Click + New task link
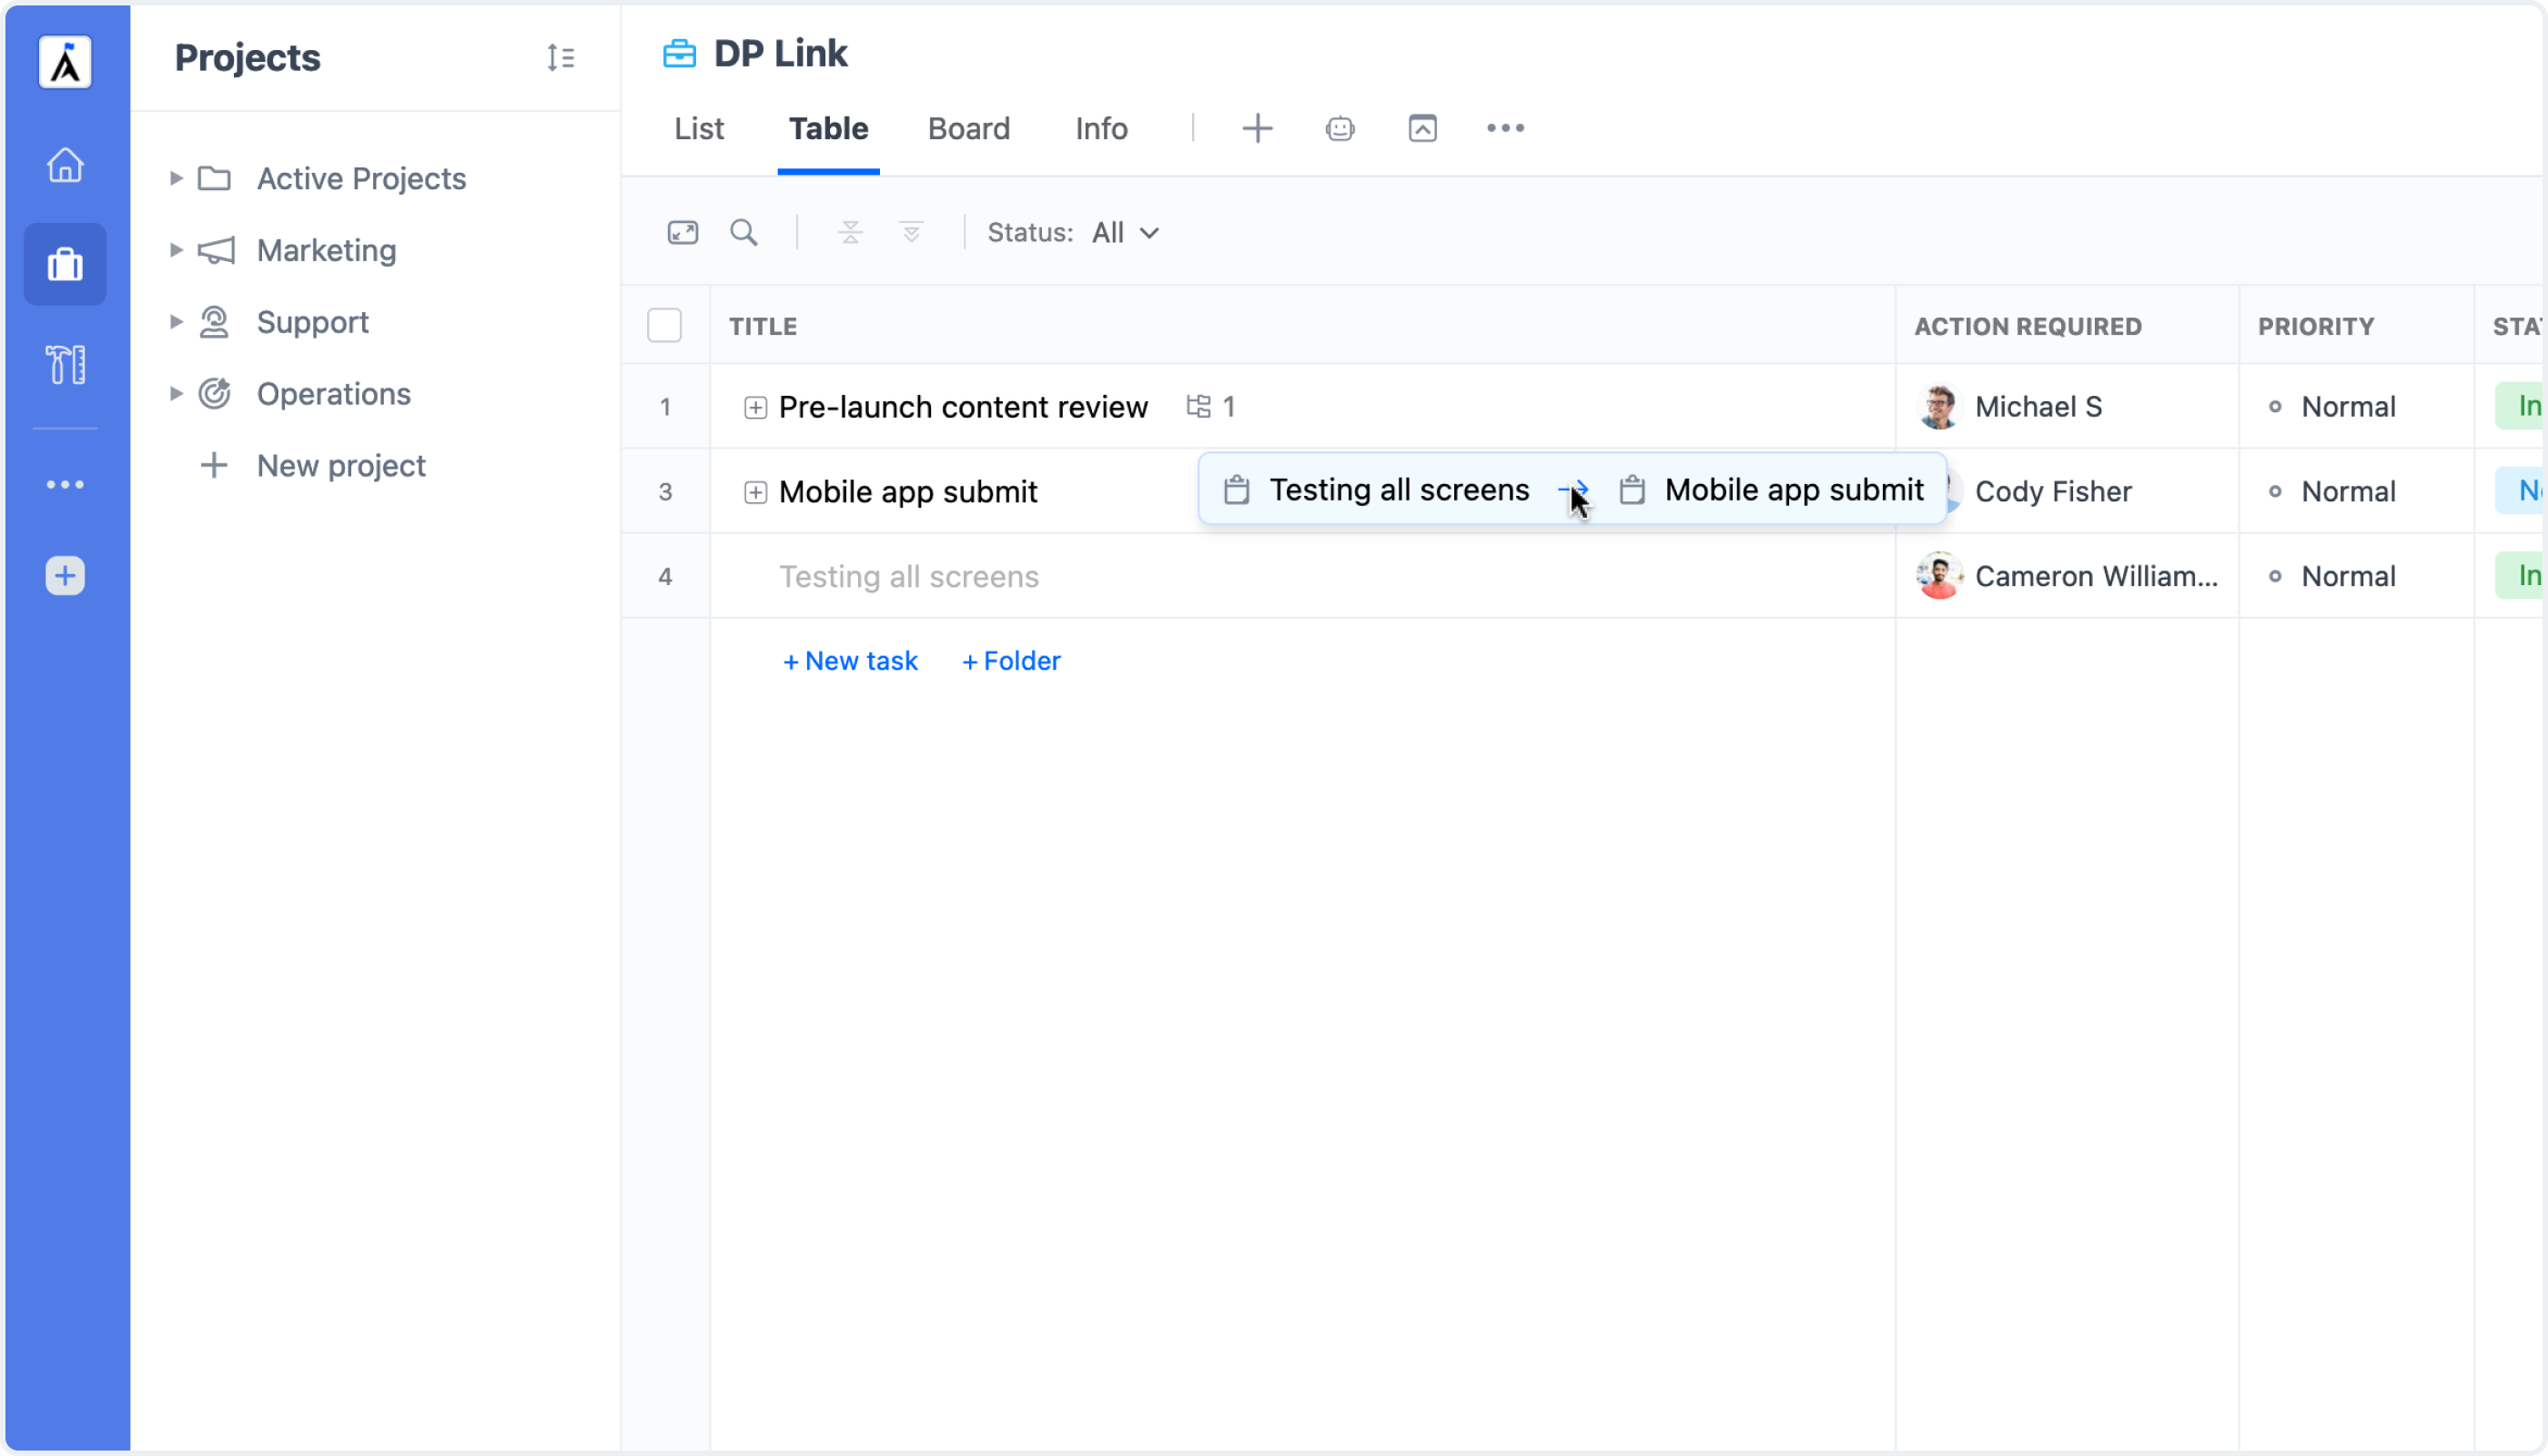 [850, 661]
